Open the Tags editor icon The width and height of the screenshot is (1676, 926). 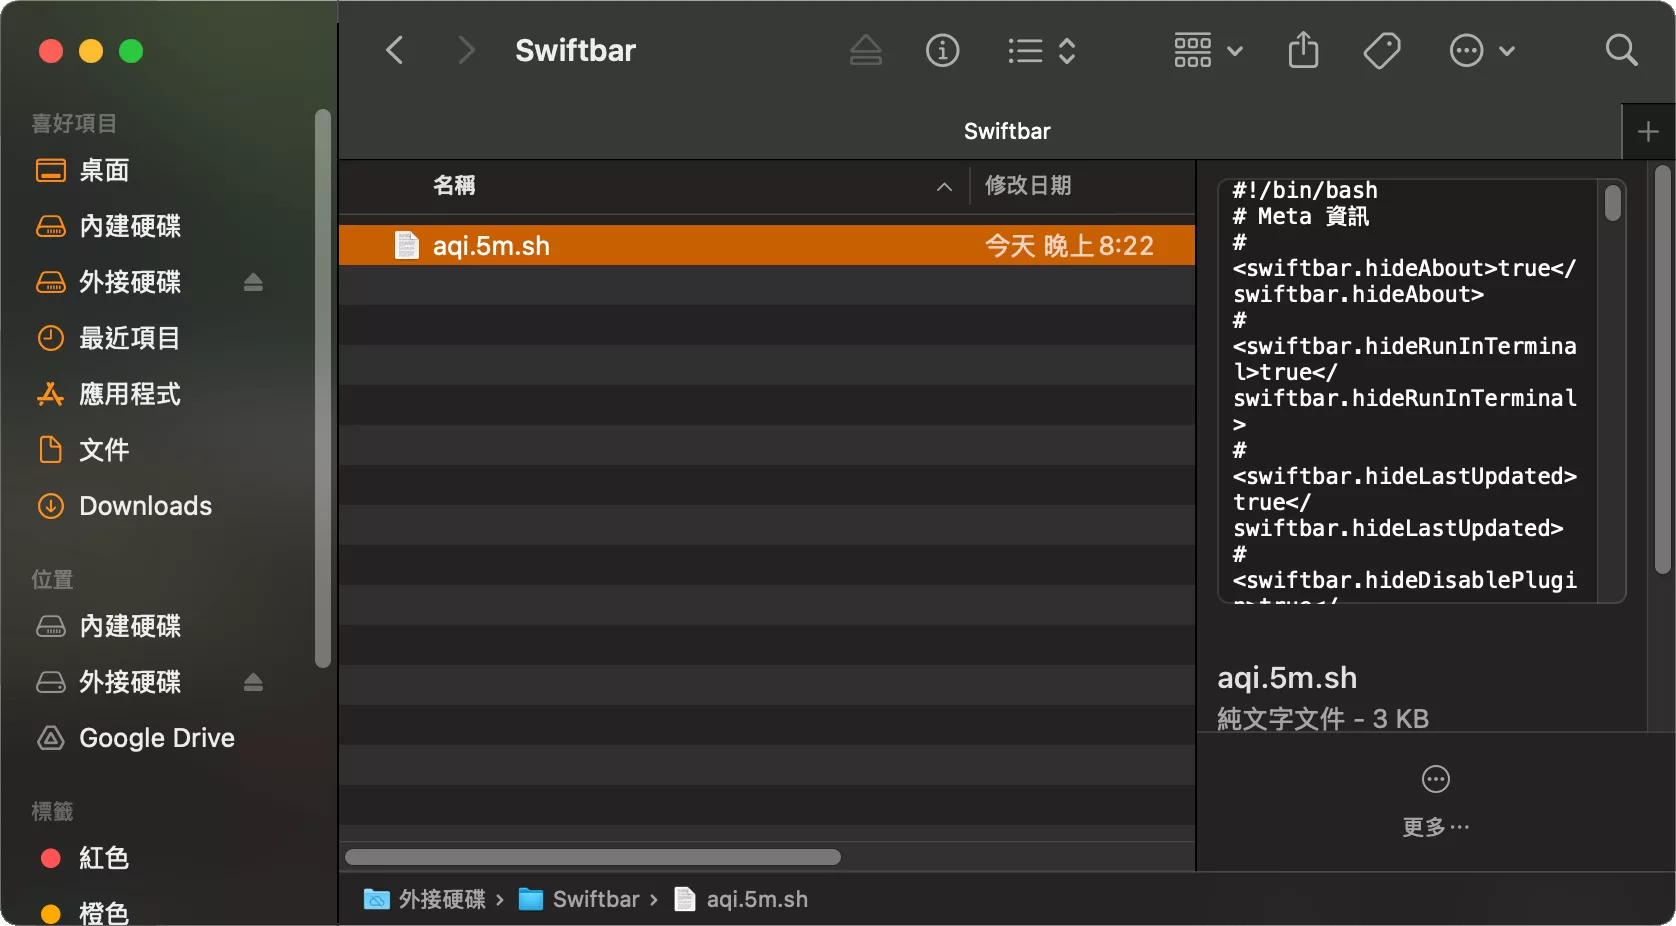click(1382, 50)
